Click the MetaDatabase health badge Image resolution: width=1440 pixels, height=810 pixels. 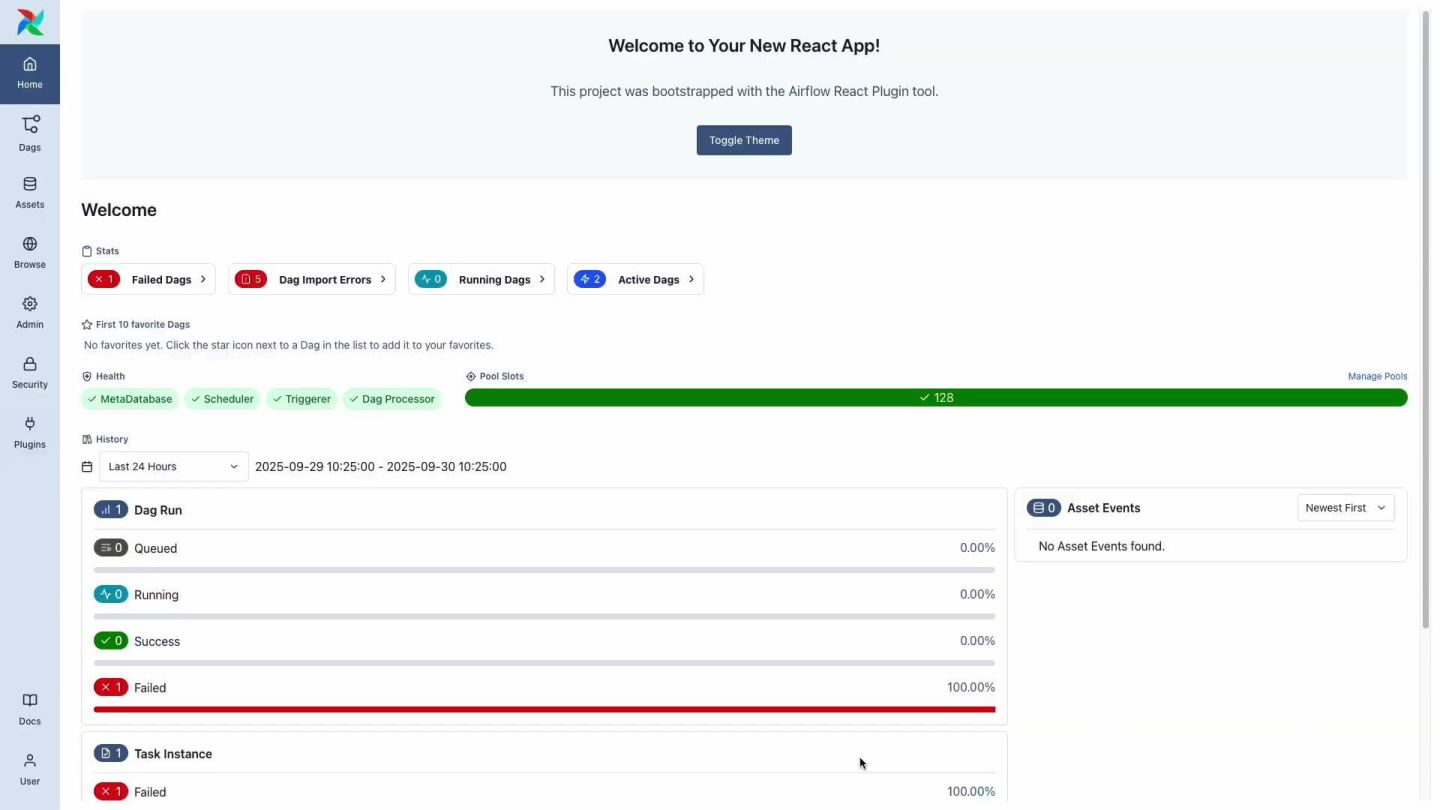pyautogui.click(x=130, y=399)
